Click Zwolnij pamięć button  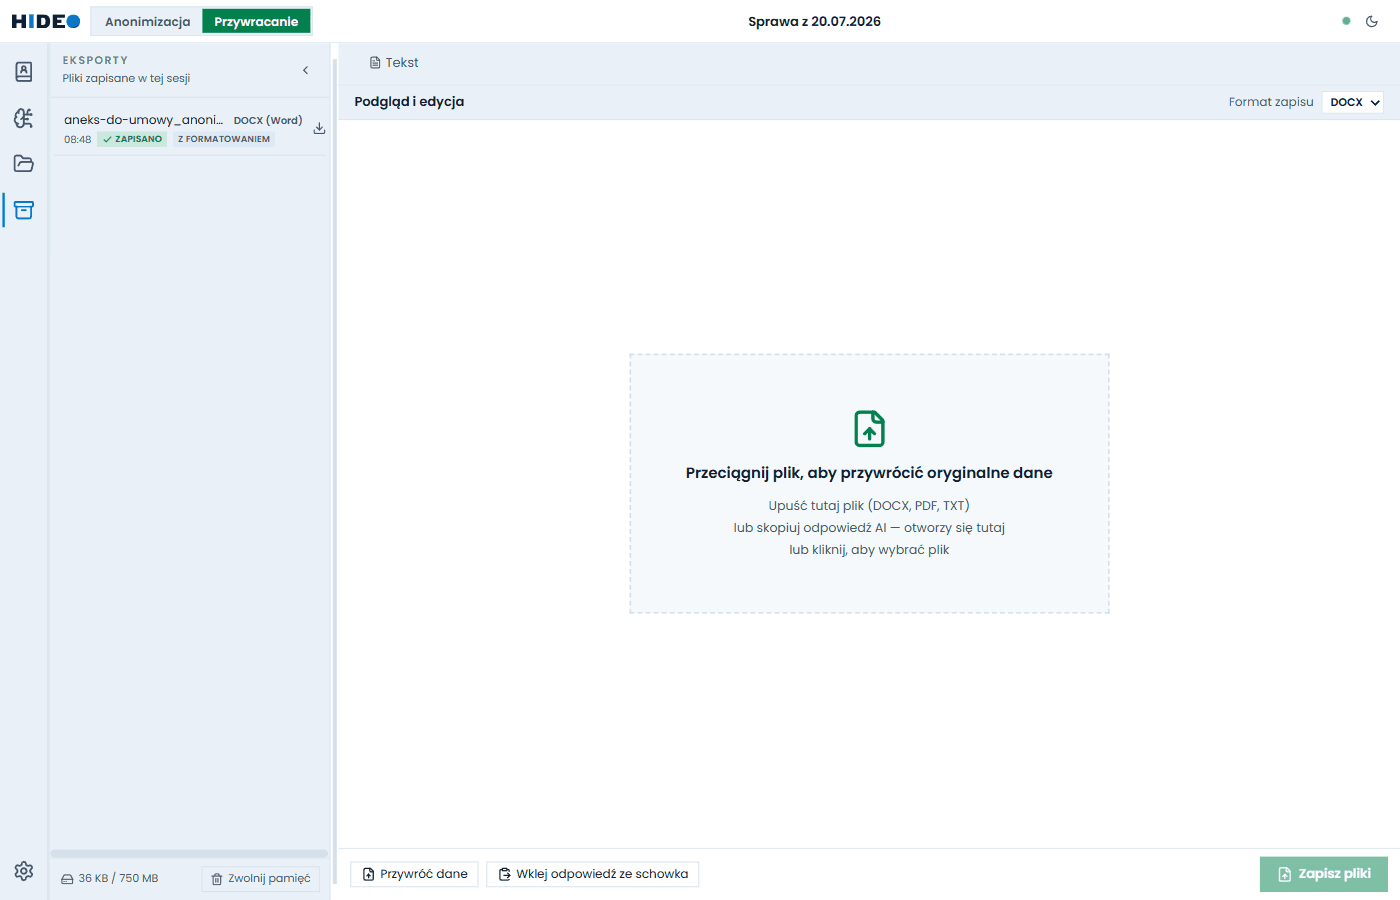click(x=261, y=879)
